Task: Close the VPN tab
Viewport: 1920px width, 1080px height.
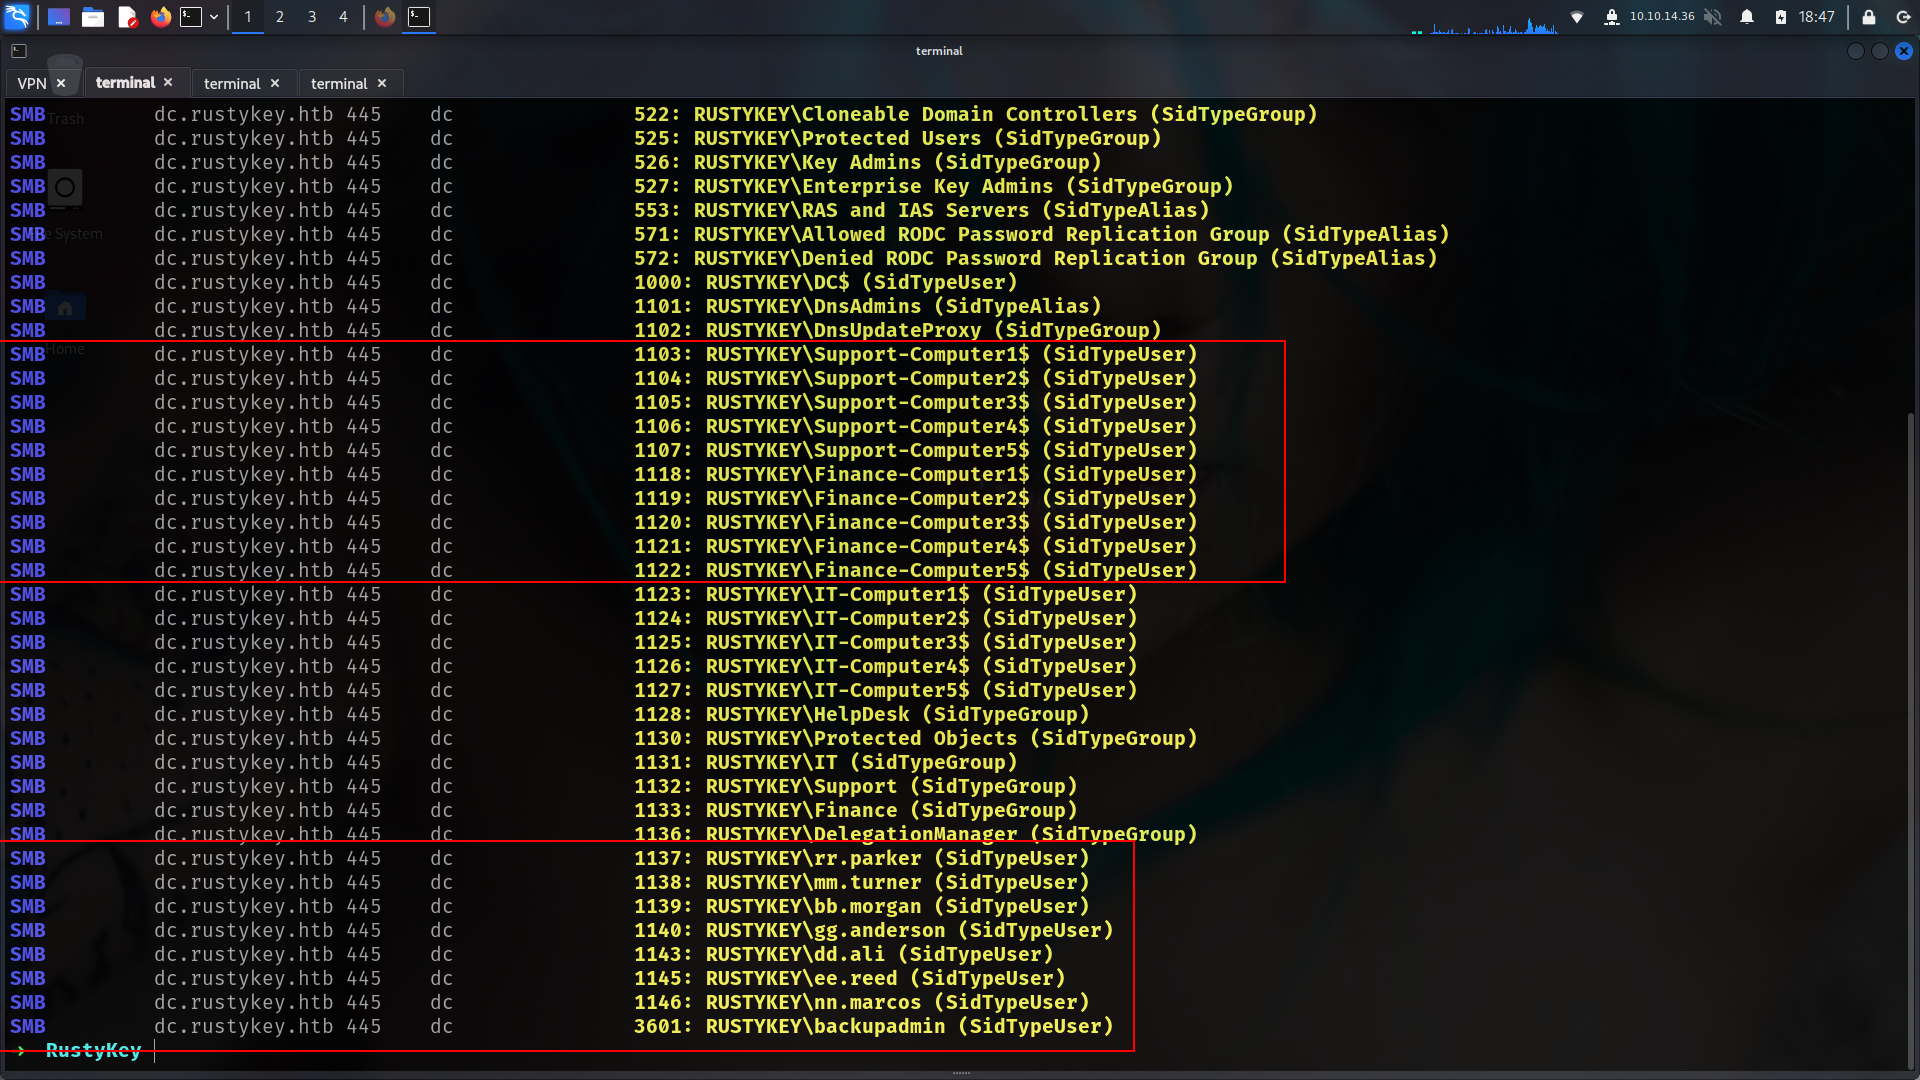Action: pos(61,84)
